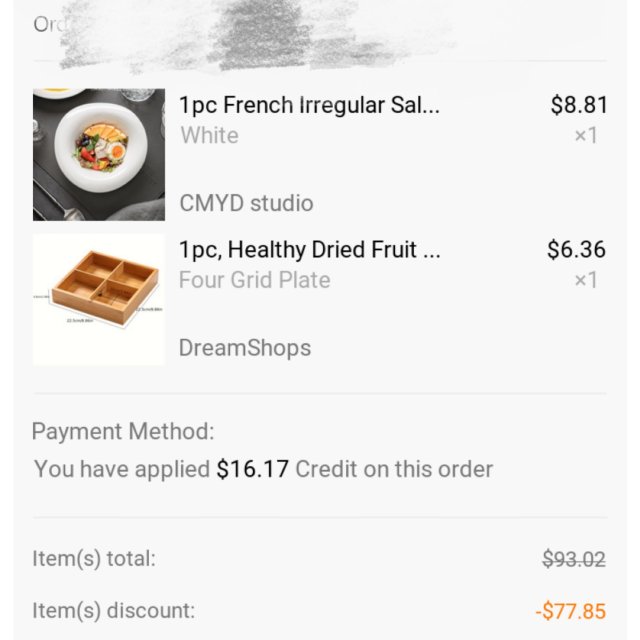The image size is (640, 640).
Task: Click the "You have applied" text
Action: pyautogui.click(x=121, y=469)
